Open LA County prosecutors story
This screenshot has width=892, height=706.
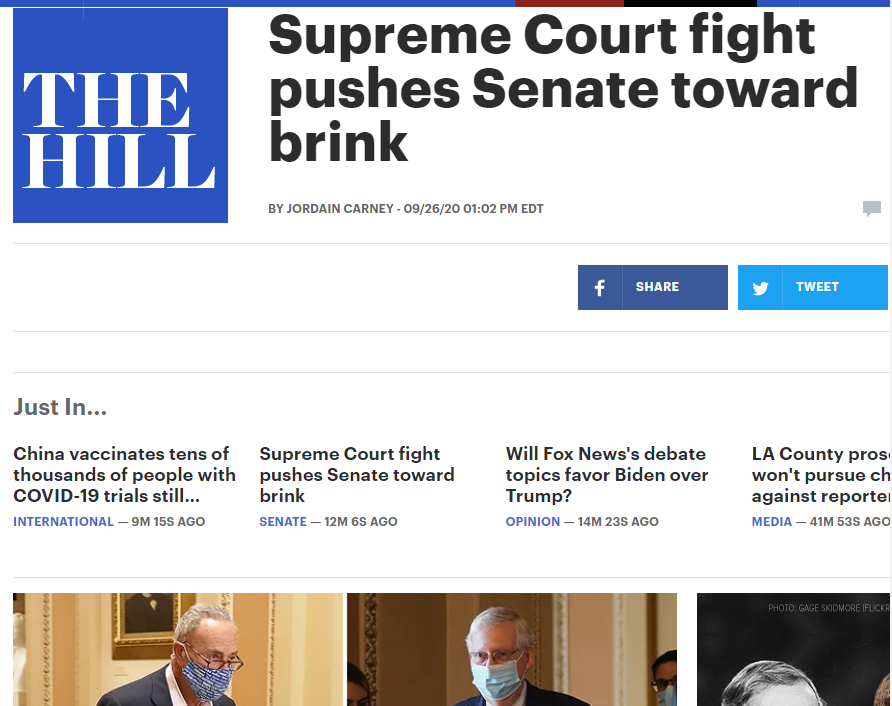point(821,475)
